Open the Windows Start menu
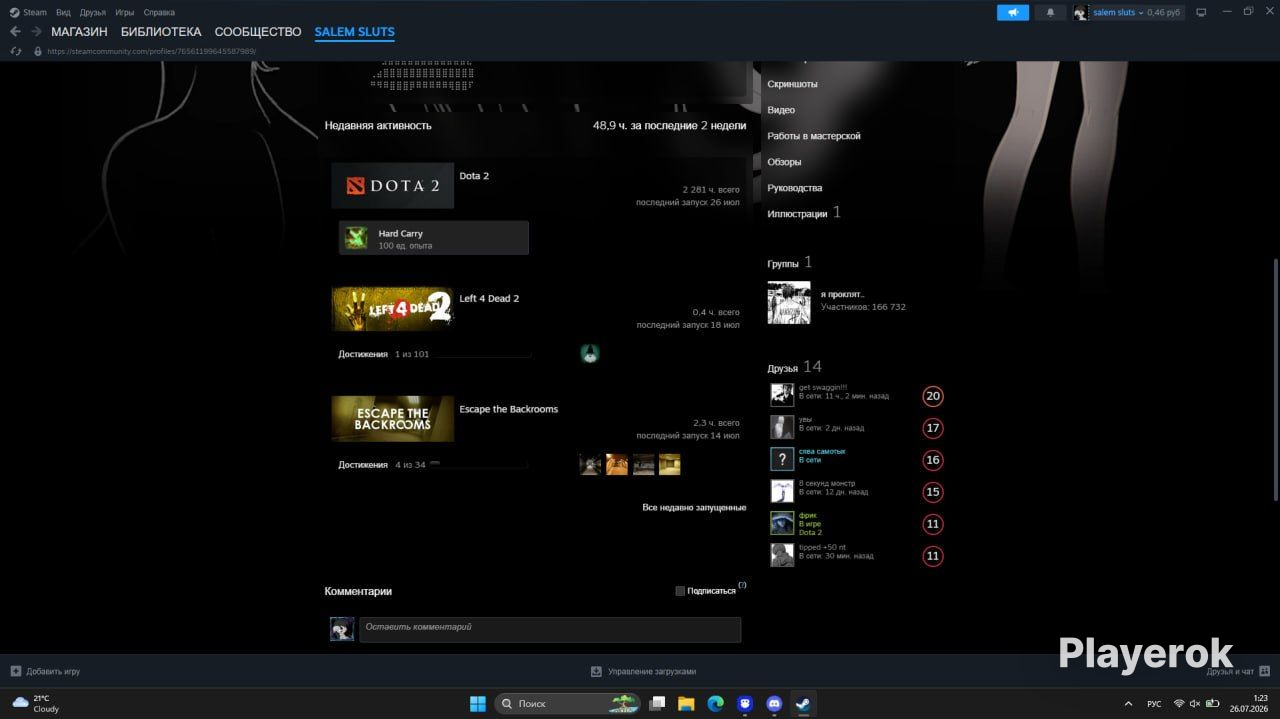1280x719 pixels. click(x=478, y=703)
